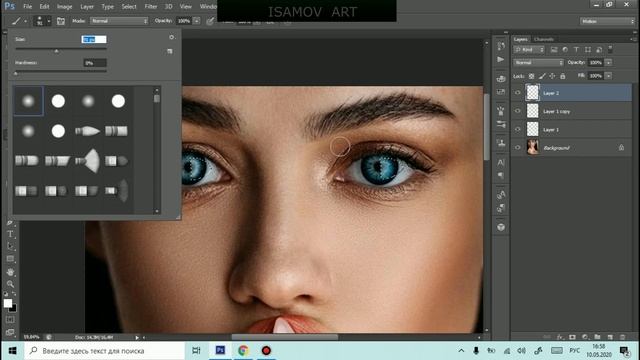This screenshot has width=640, height=360.
Task: Hide the Background layer eye
Action: (x=518, y=148)
